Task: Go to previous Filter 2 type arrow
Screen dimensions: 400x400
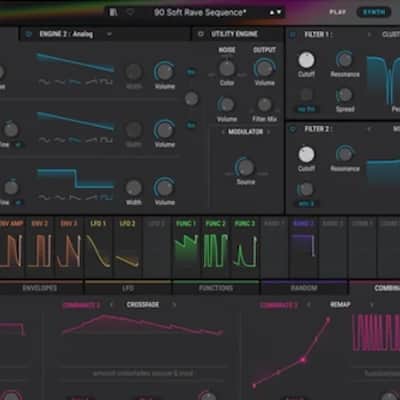Action: [369, 129]
